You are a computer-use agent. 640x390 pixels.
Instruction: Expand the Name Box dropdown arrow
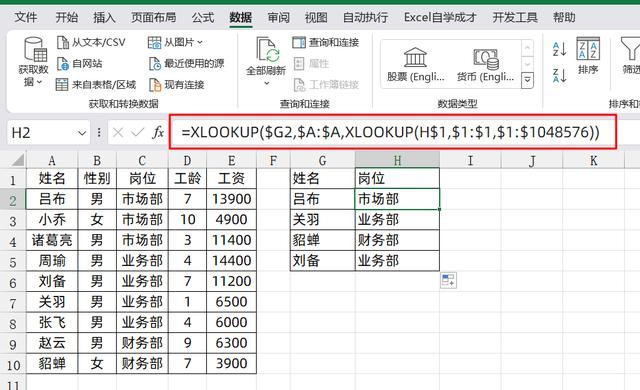pyautogui.click(x=82, y=133)
